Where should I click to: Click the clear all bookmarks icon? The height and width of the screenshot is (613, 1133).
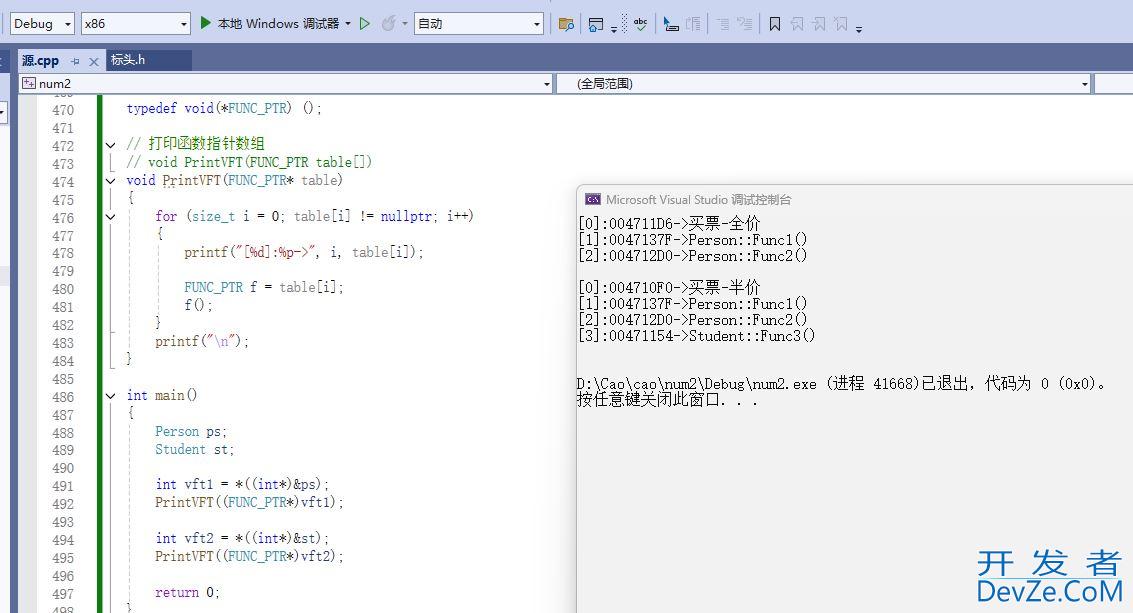(840, 25)
